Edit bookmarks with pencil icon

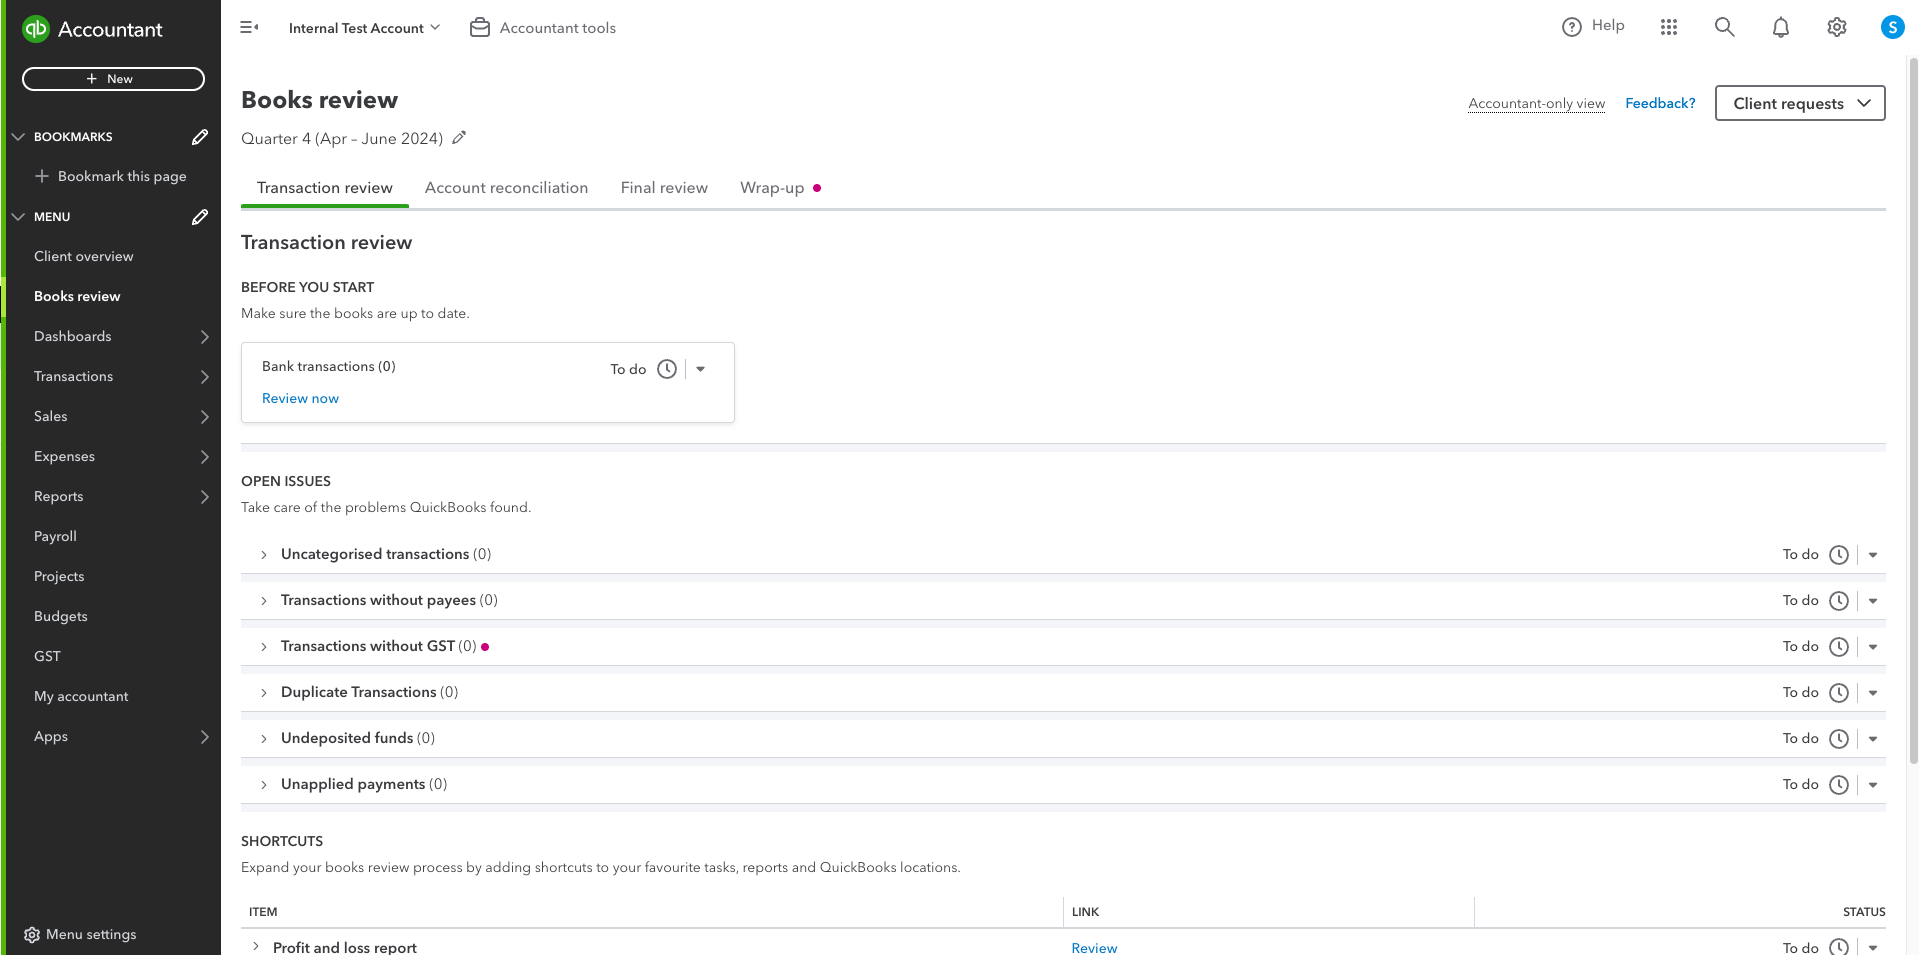click(200, 137)
